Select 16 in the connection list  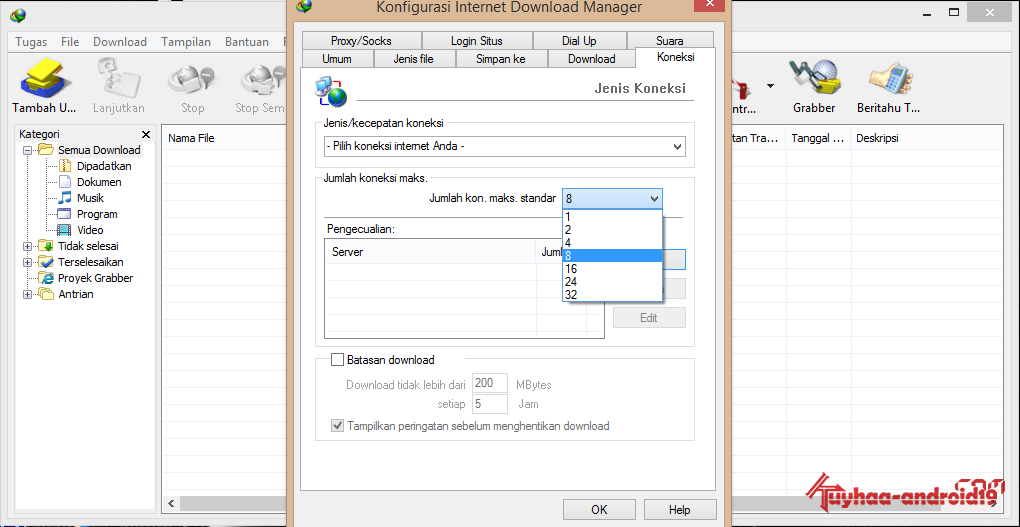pyautogui.click(x=612, y=269)
